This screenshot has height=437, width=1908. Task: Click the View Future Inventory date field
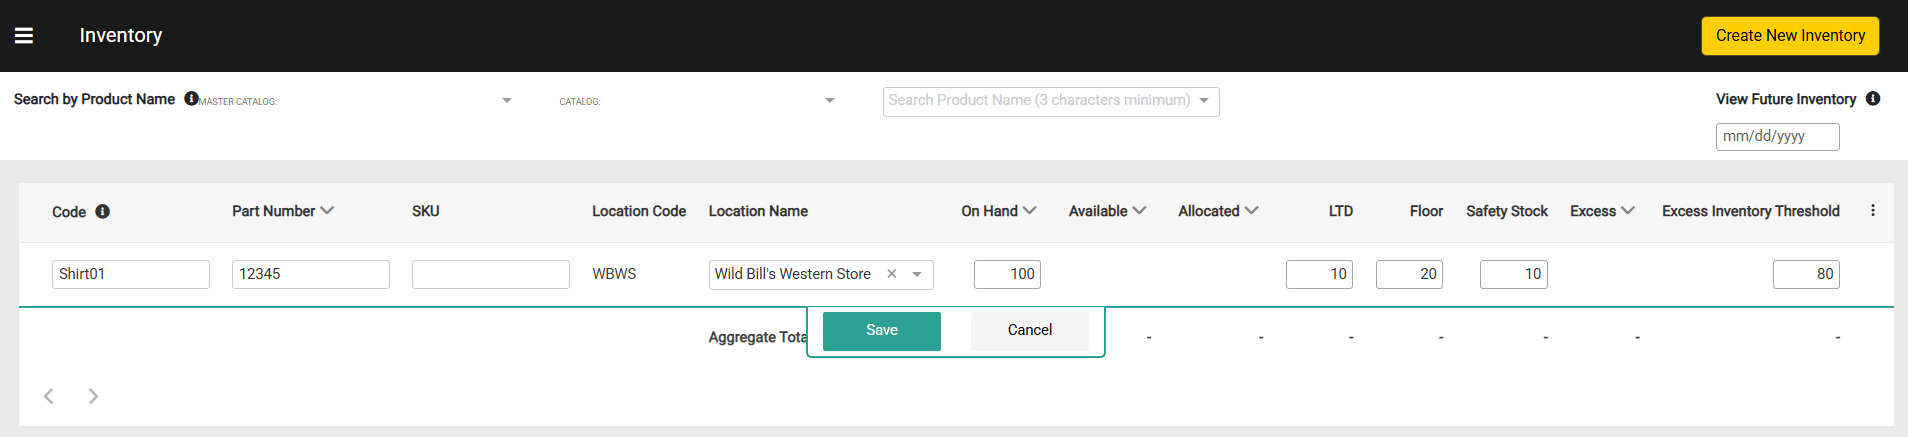pos(1776,137)
